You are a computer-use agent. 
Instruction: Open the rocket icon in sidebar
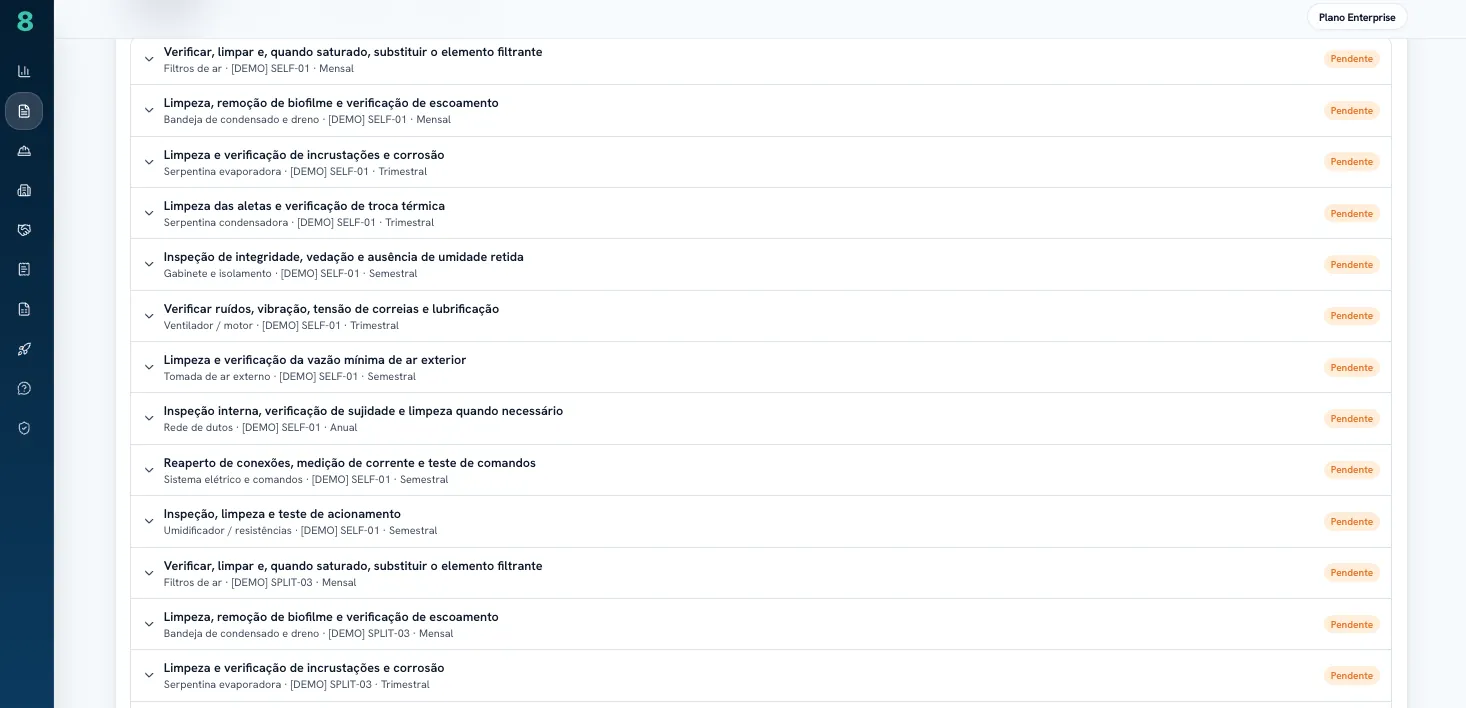click(x=24, y=349)
